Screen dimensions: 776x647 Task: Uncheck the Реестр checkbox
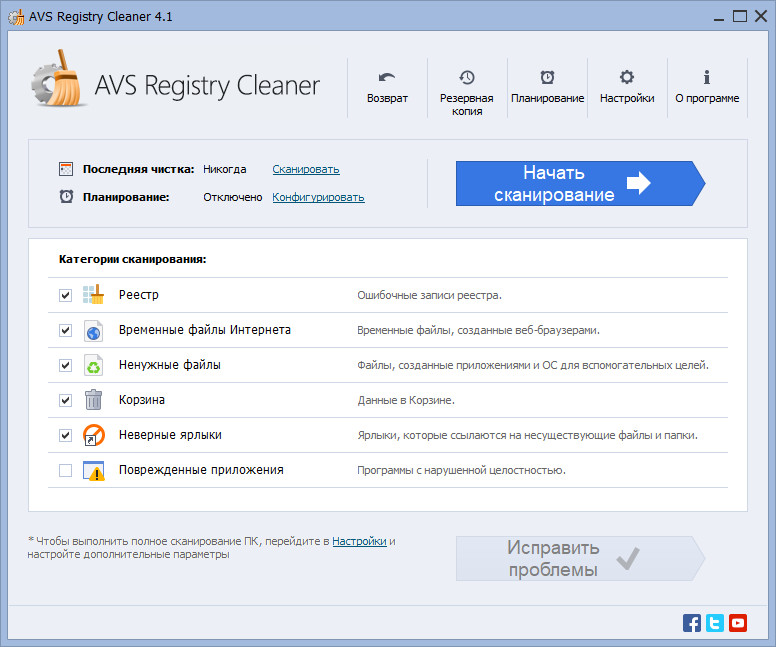66,296
